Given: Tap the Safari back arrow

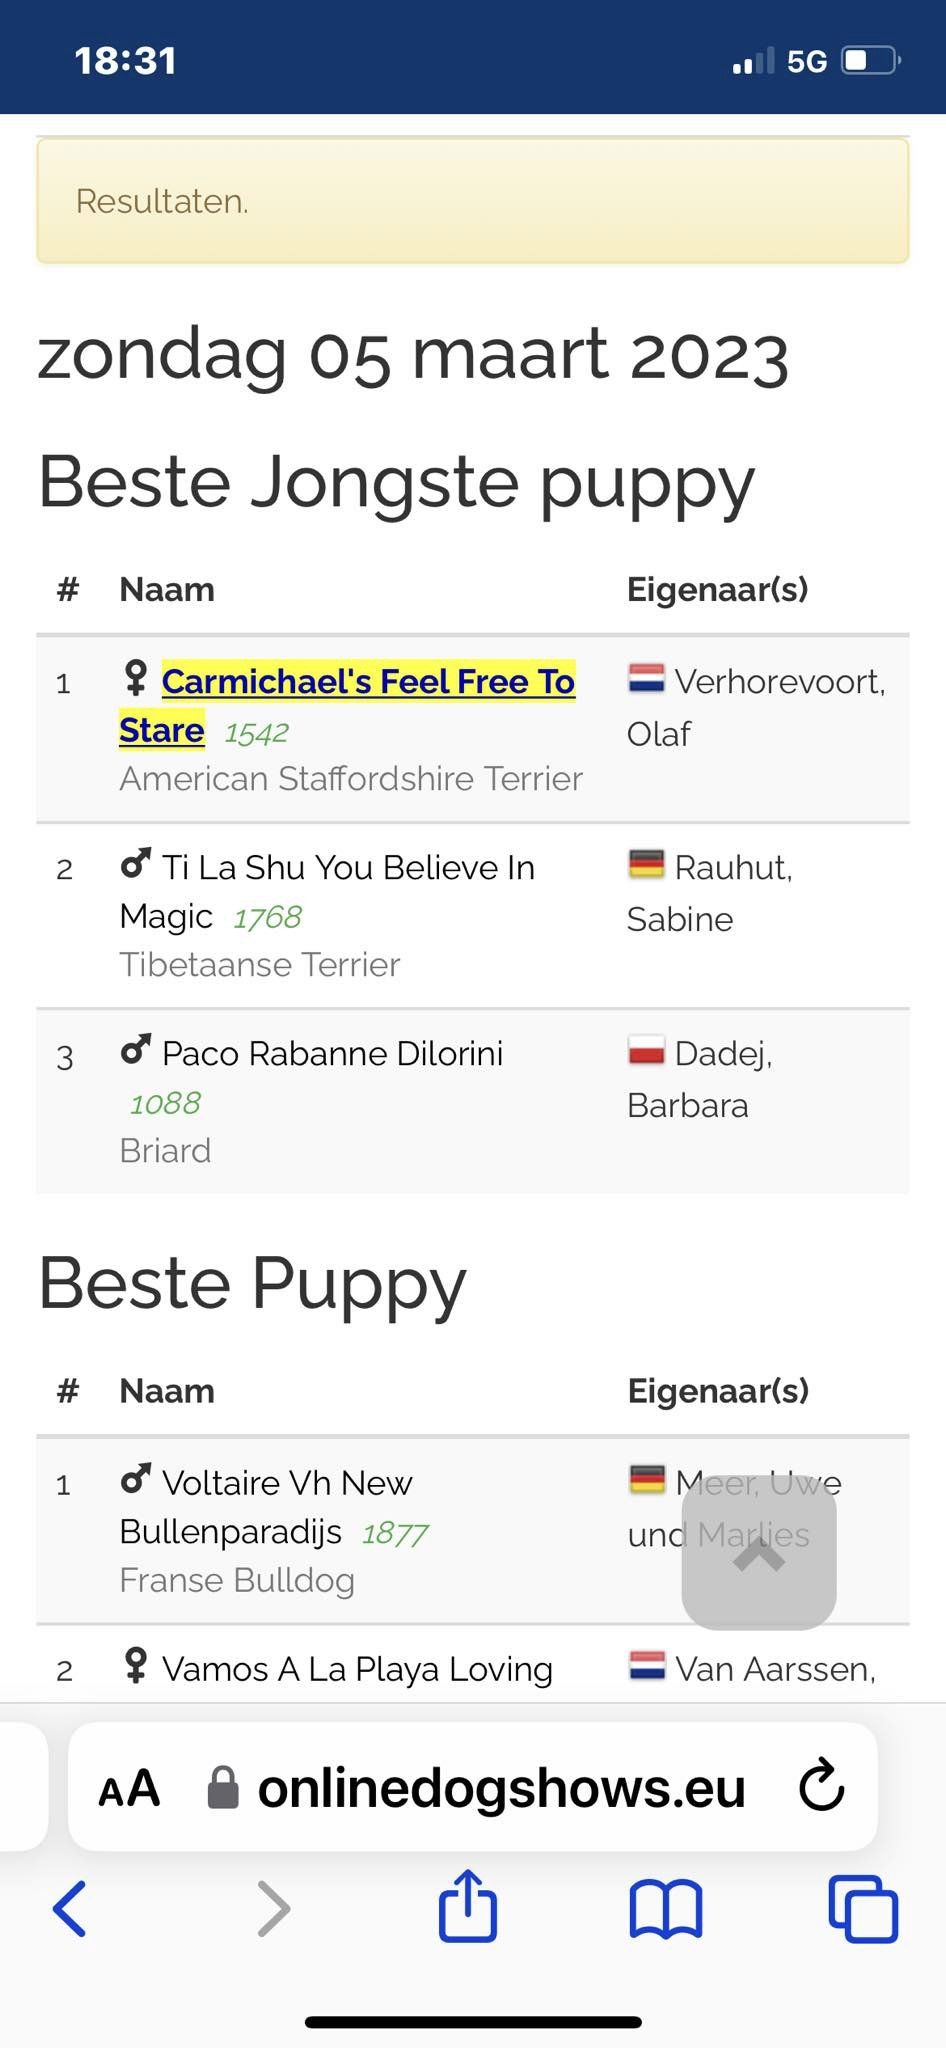Looking at the screenshot, I should (69, 1908).
